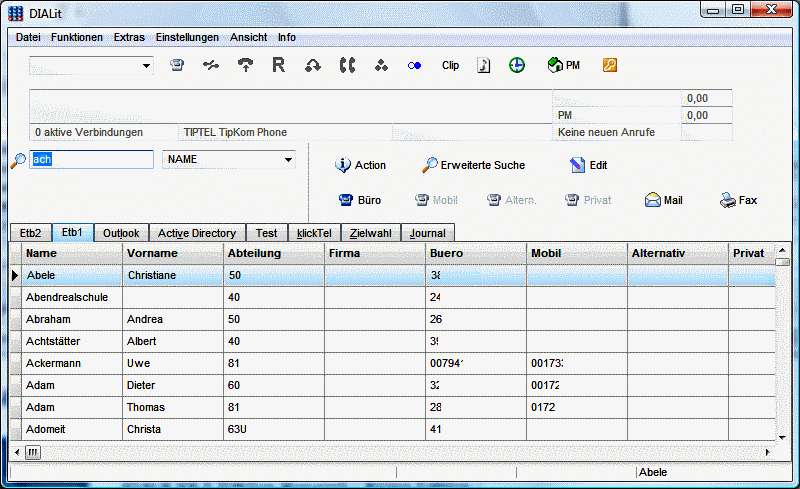Click the Altern. phone button

(511, 200)
